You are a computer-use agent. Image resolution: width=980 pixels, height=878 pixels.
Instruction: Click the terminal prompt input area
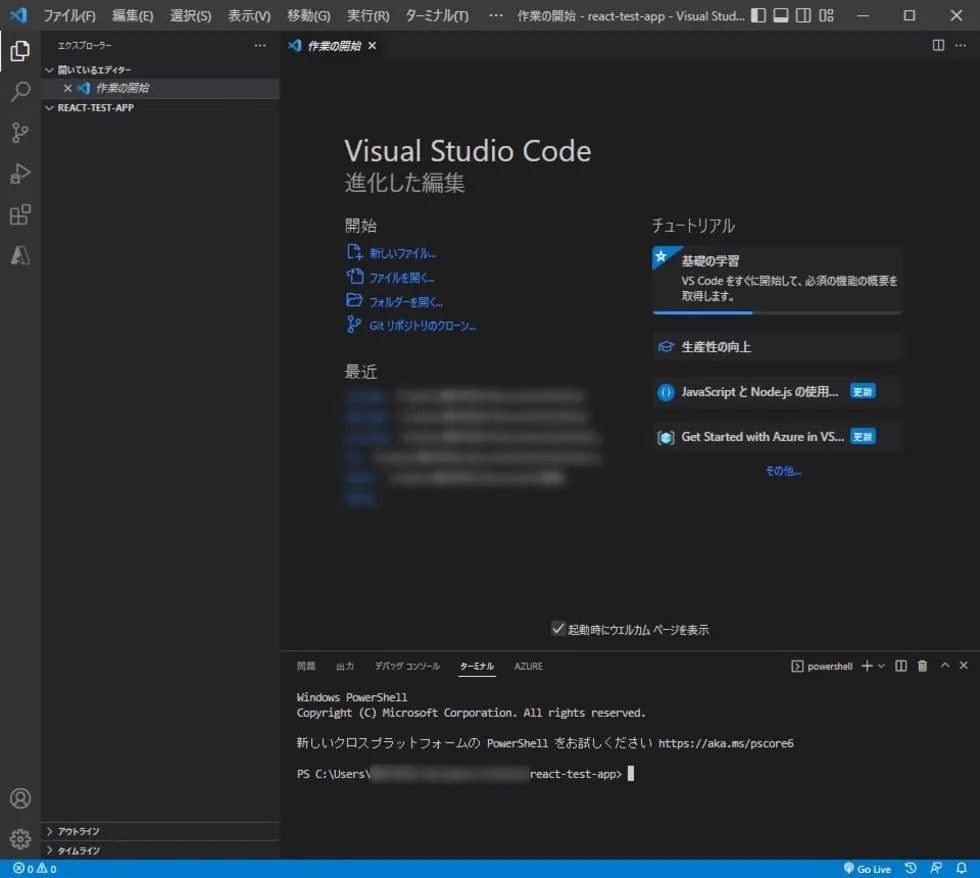click(x=631, y=774)
